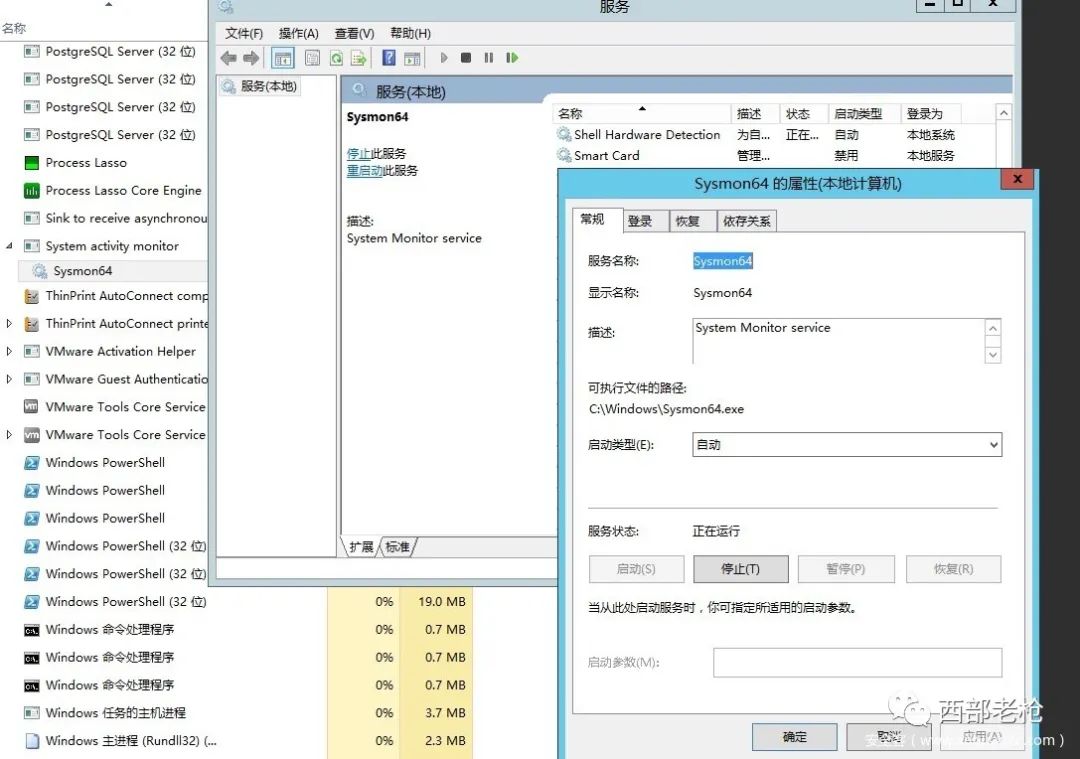Switch to 扩展 view tab
This screenshot has width=1080, height=759.
361,547
